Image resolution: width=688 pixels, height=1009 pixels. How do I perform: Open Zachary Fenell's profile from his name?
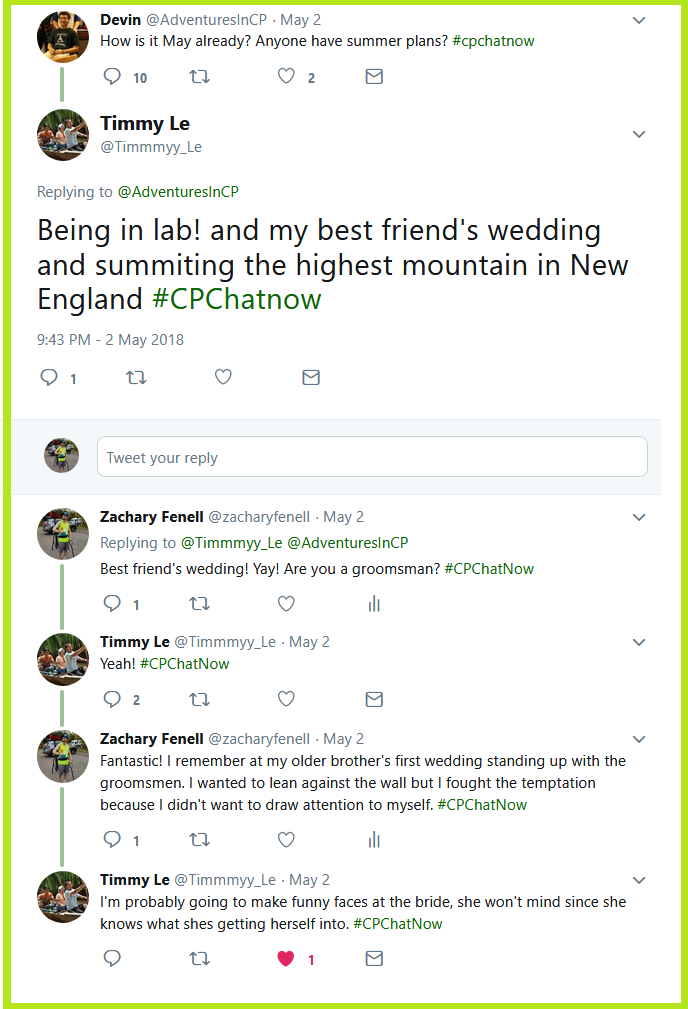151,517
